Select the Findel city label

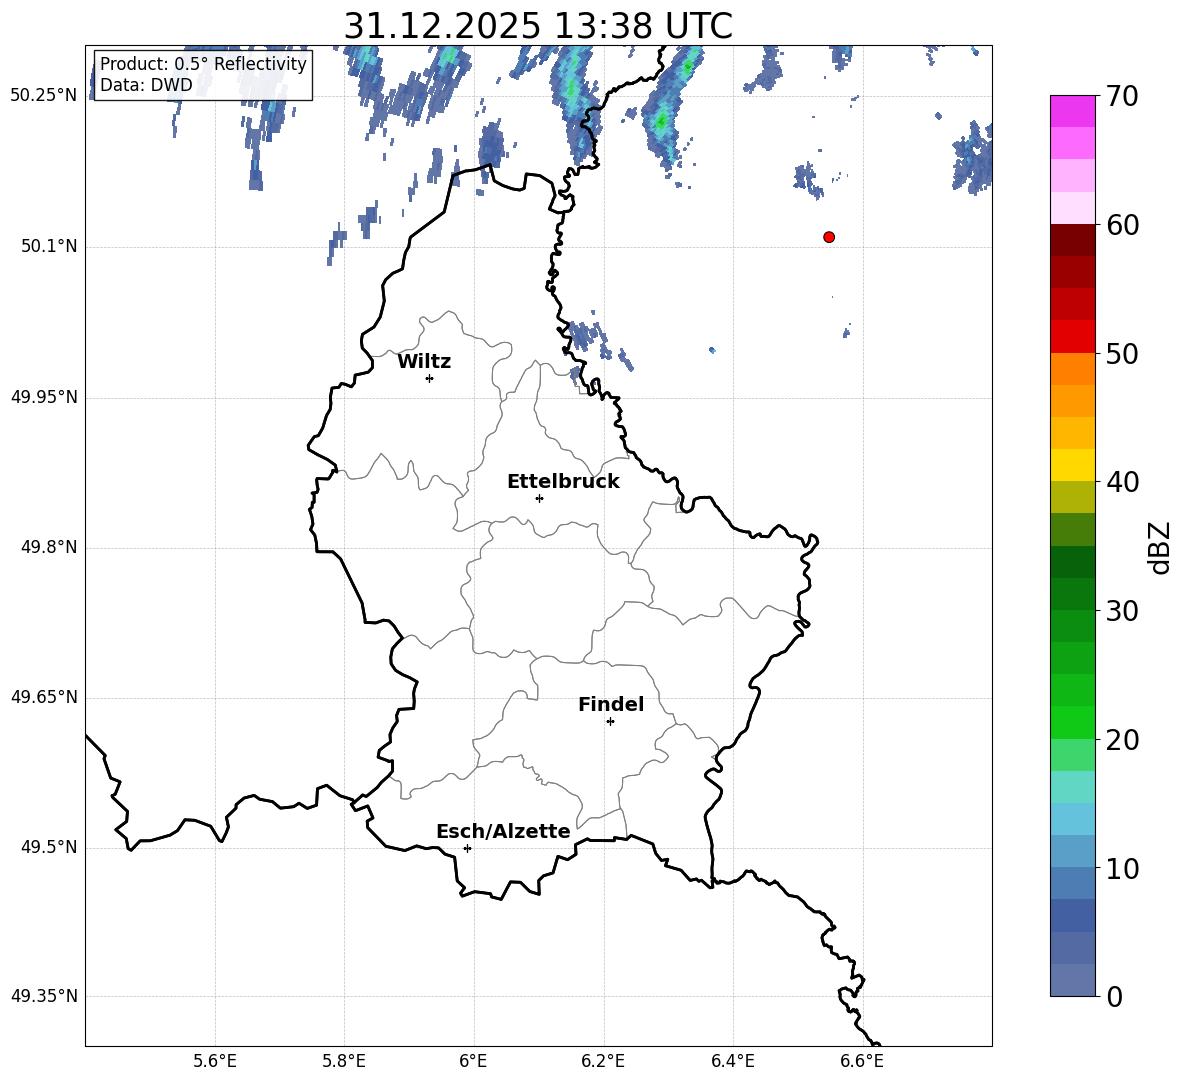611,705
